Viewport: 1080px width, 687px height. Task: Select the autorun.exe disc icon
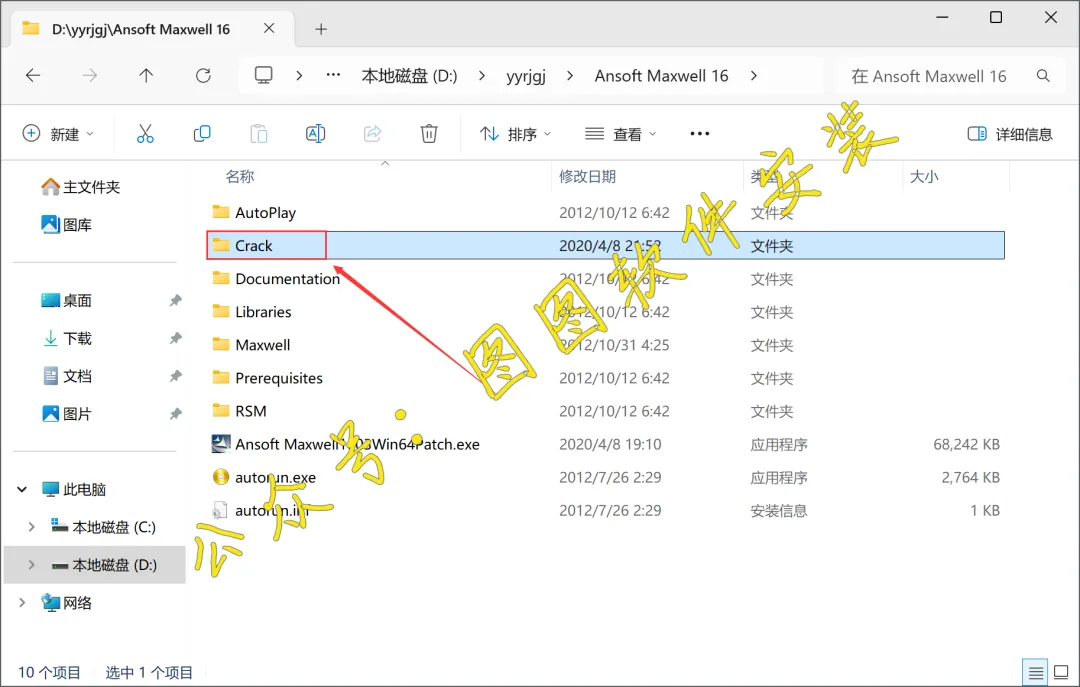[221, 477]
